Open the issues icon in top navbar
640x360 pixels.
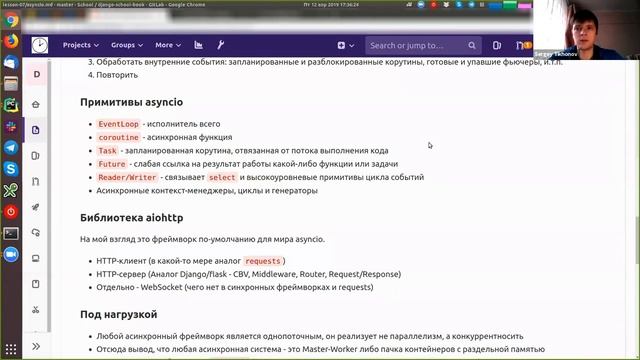[497, 45]
